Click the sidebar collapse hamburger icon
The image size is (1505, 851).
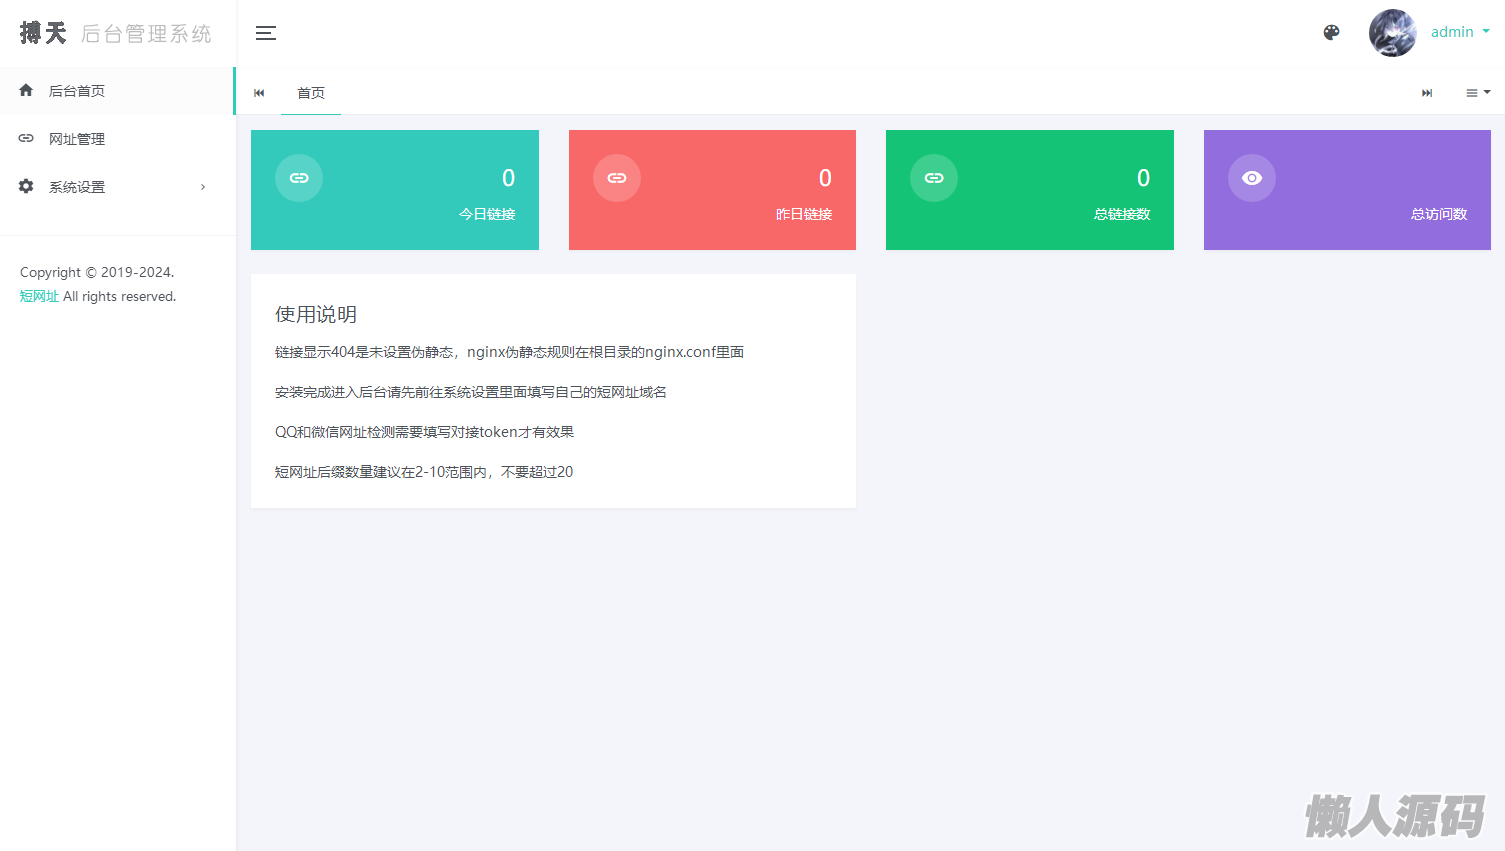click(x=266, y=33)
